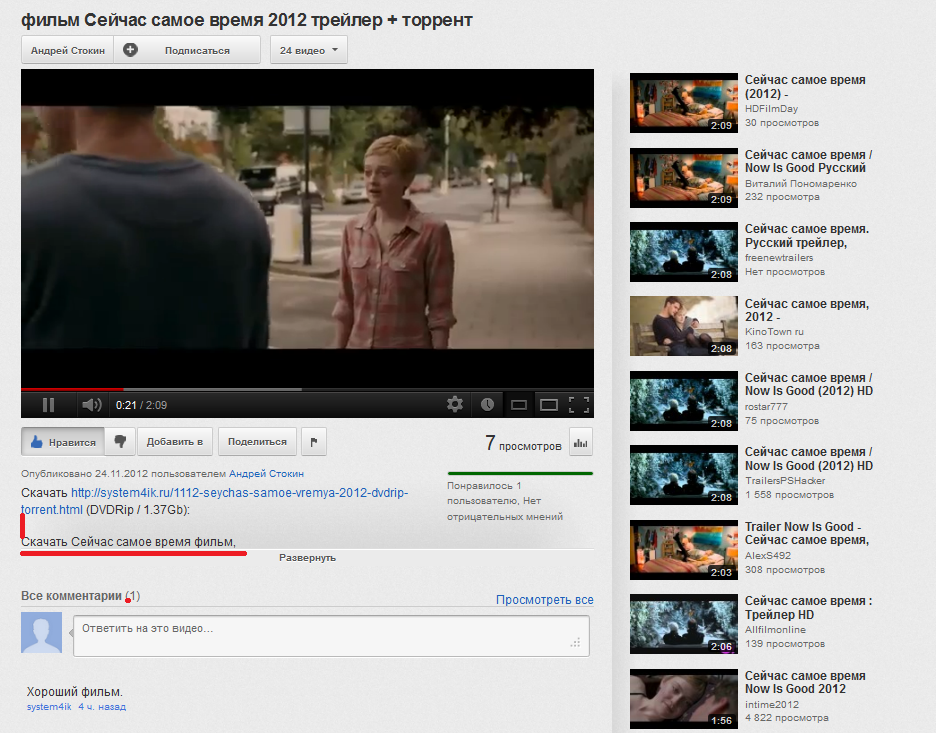Open the HDFilmDay video thumbnail
The height and width of the screenshot is (733, 936).
click(683, 103)
